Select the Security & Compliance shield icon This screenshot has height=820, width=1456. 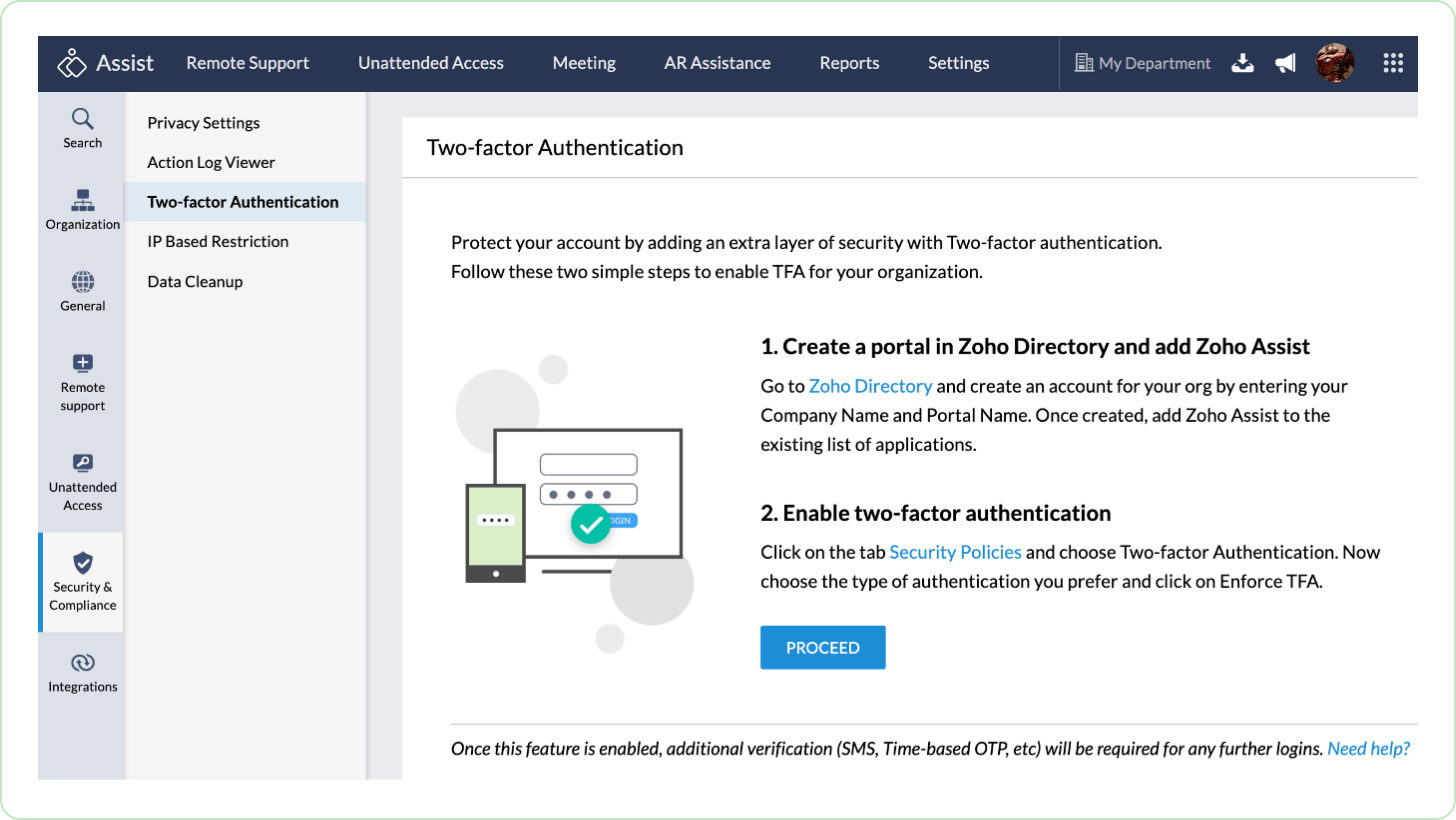83,563
